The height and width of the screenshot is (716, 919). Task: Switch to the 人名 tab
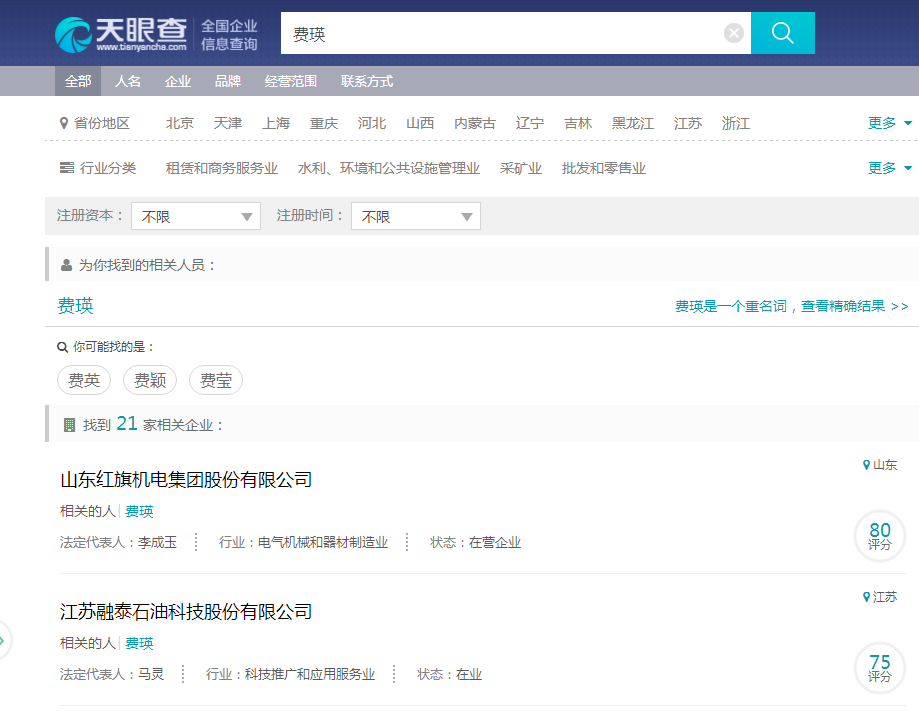pos(128,82)
